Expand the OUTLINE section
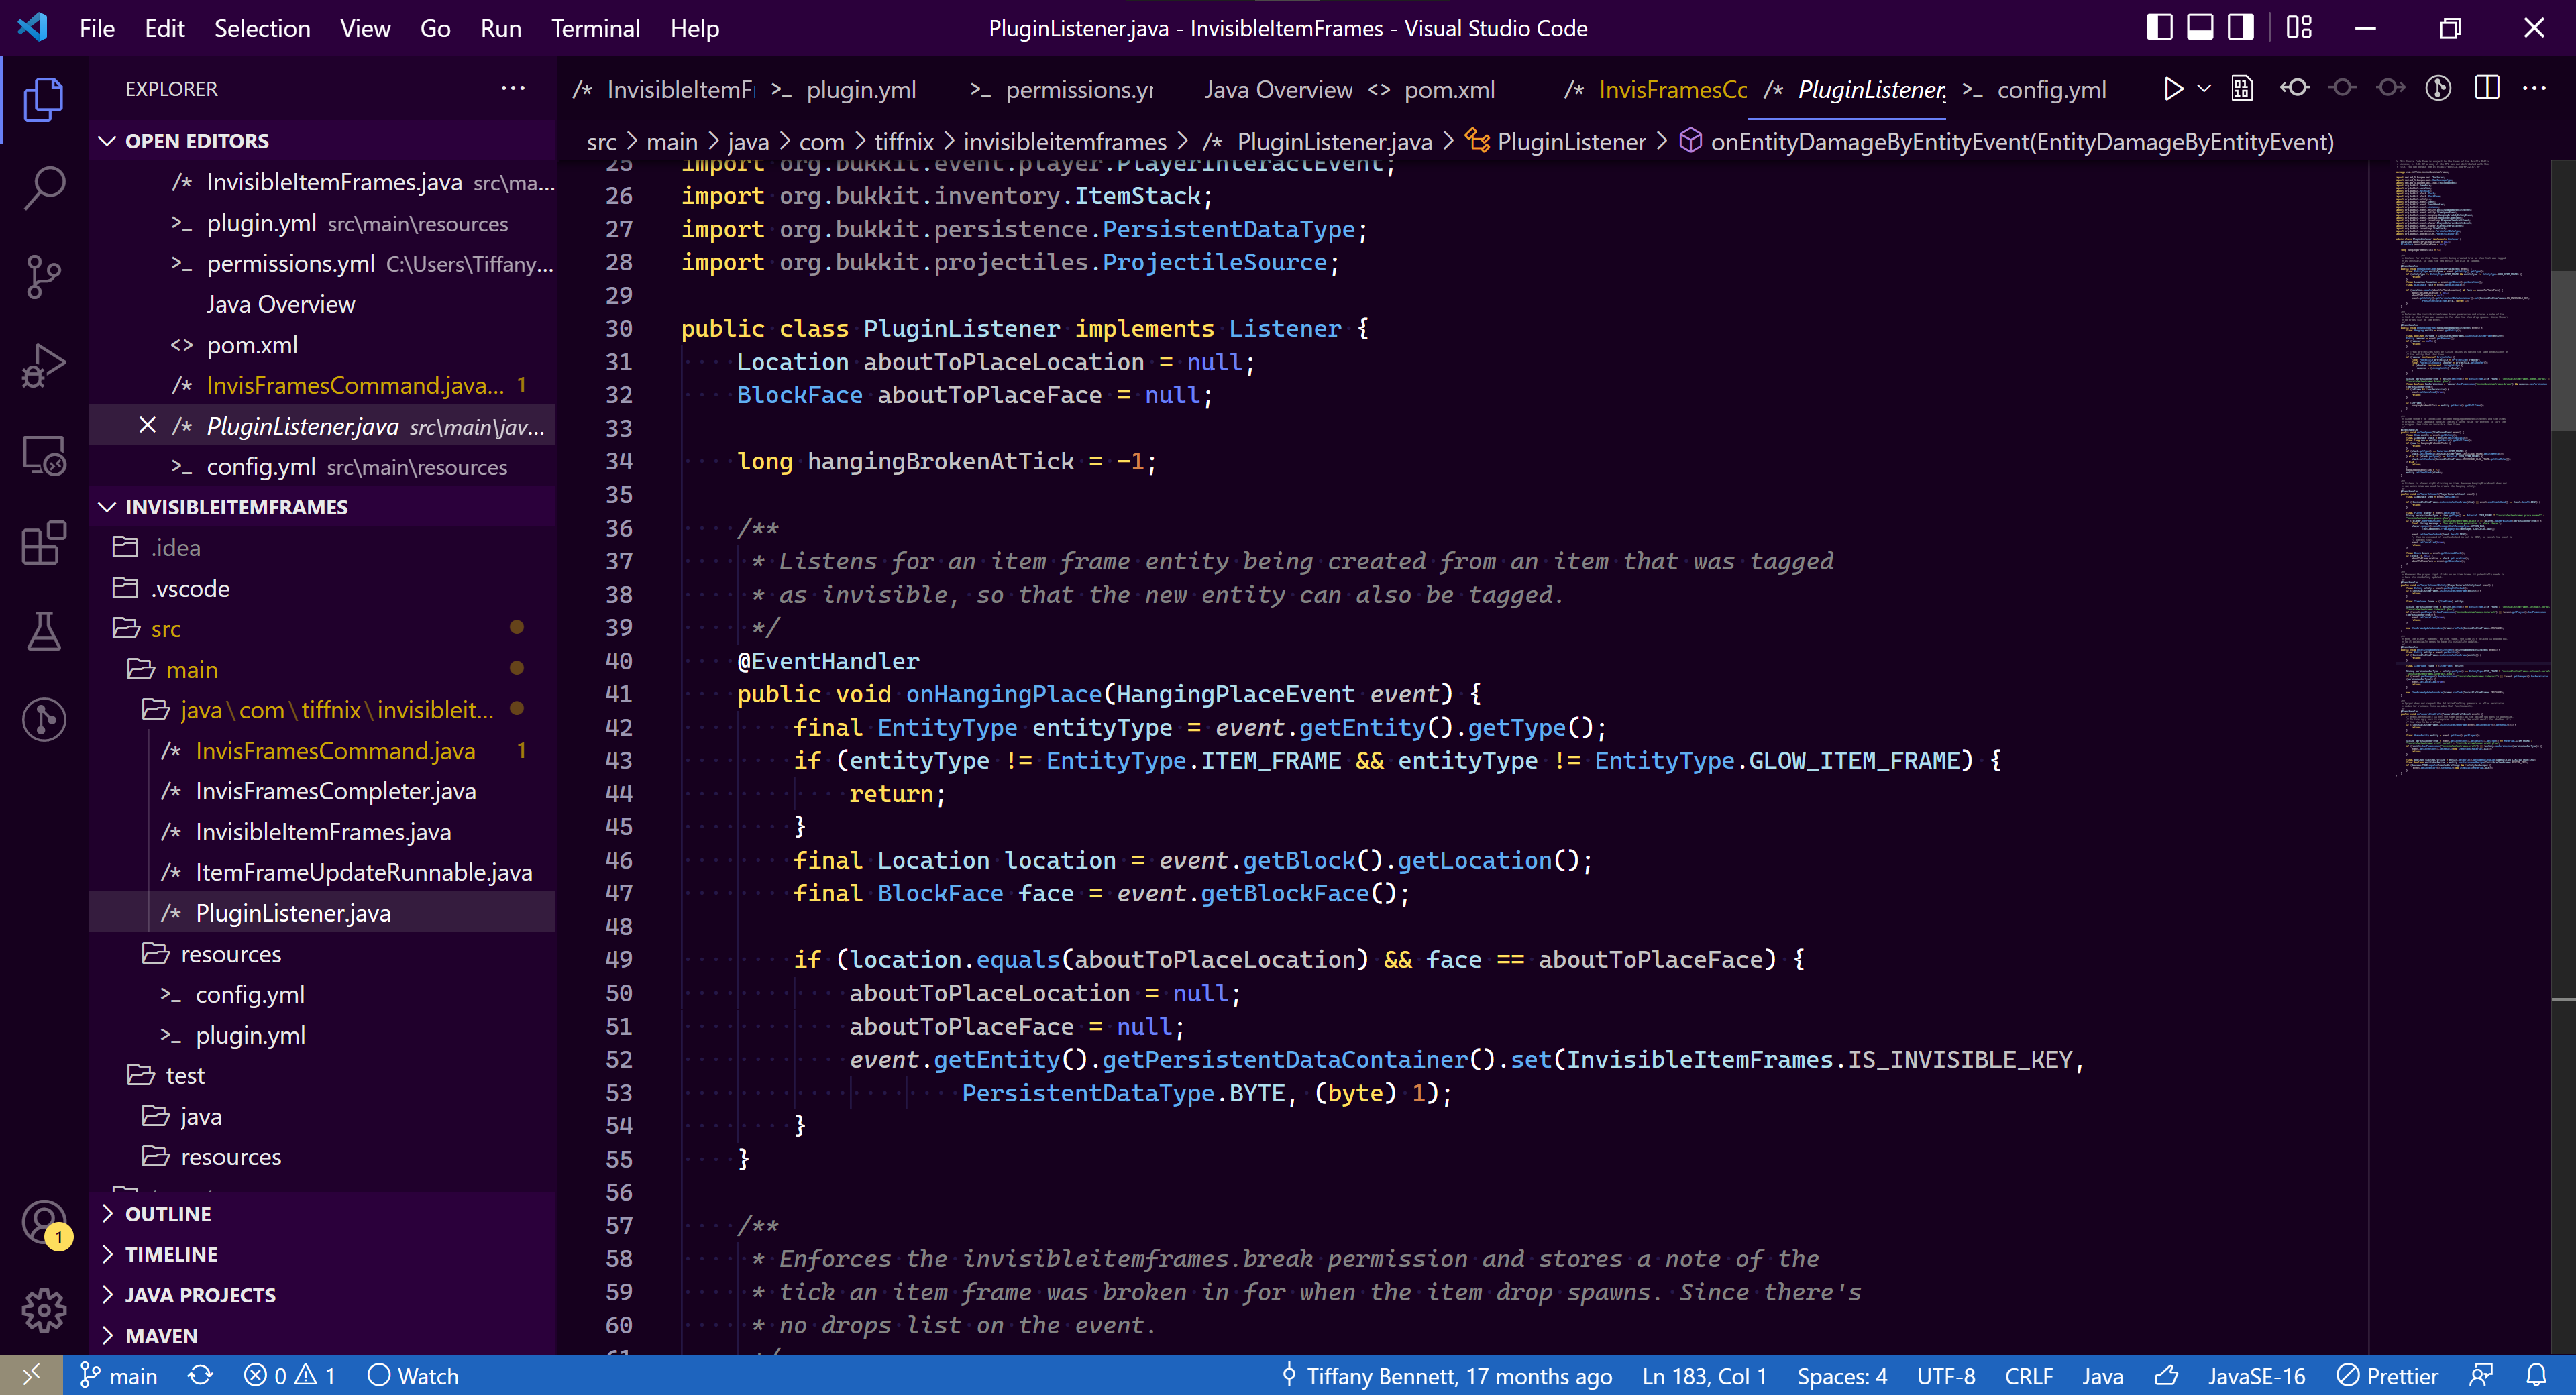Screen dimensions: 2576x1395 click(167, 1213)
